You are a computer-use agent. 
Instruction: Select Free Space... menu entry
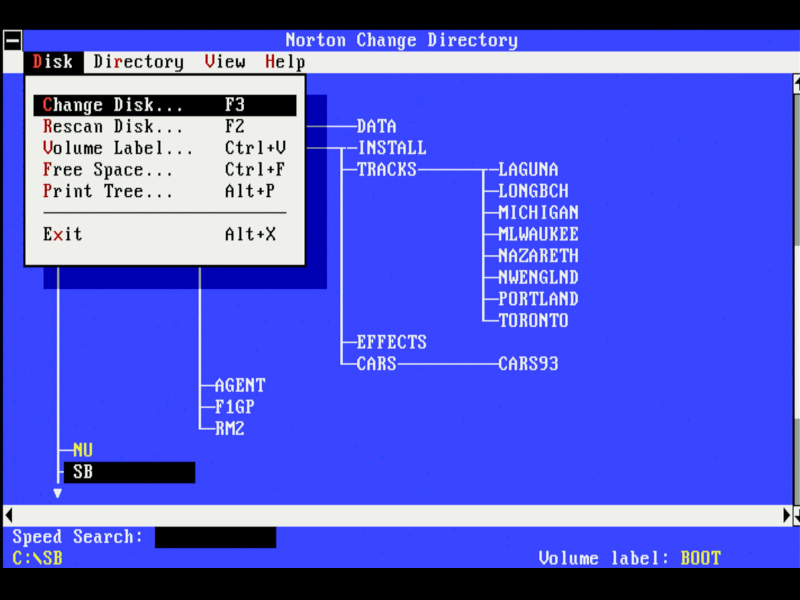(165, 169)
